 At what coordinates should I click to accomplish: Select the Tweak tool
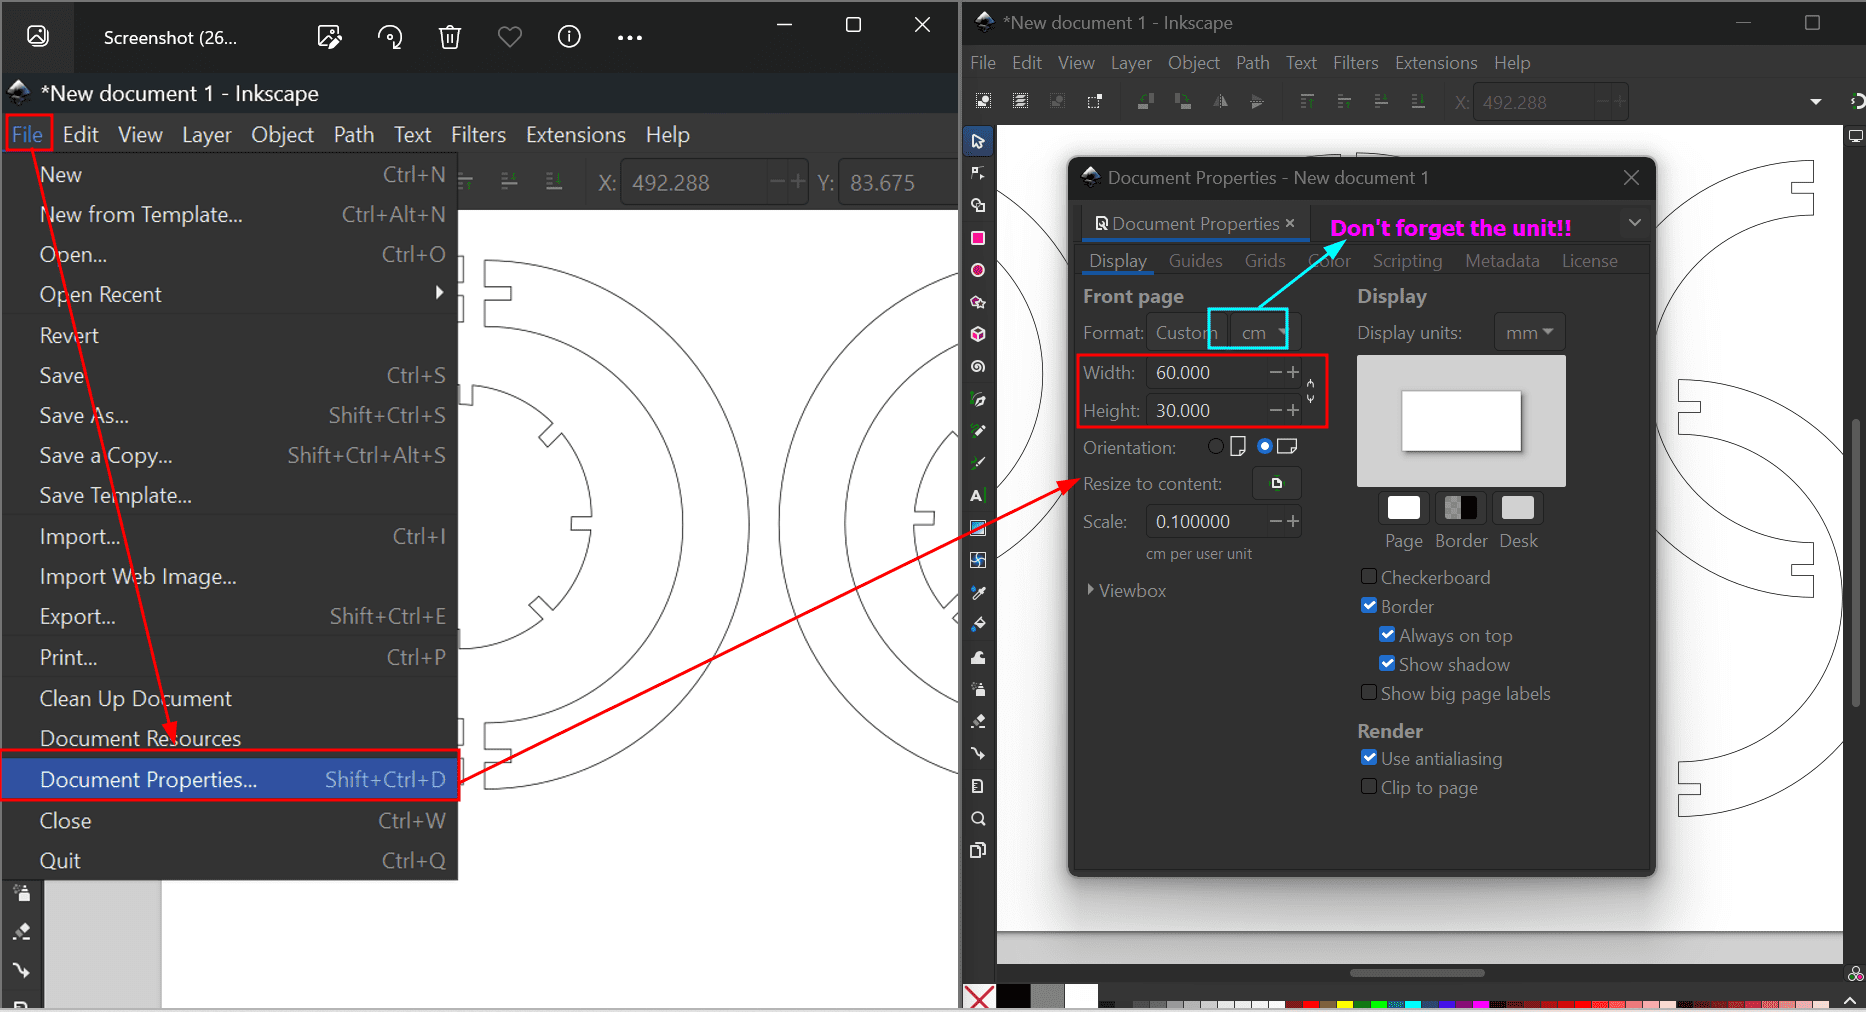tap(978, 657)
